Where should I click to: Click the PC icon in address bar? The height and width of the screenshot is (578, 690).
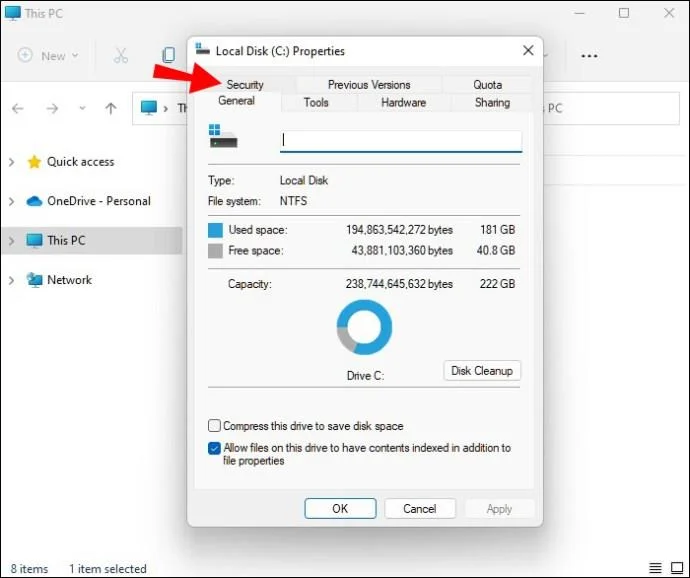pos(149,107)
